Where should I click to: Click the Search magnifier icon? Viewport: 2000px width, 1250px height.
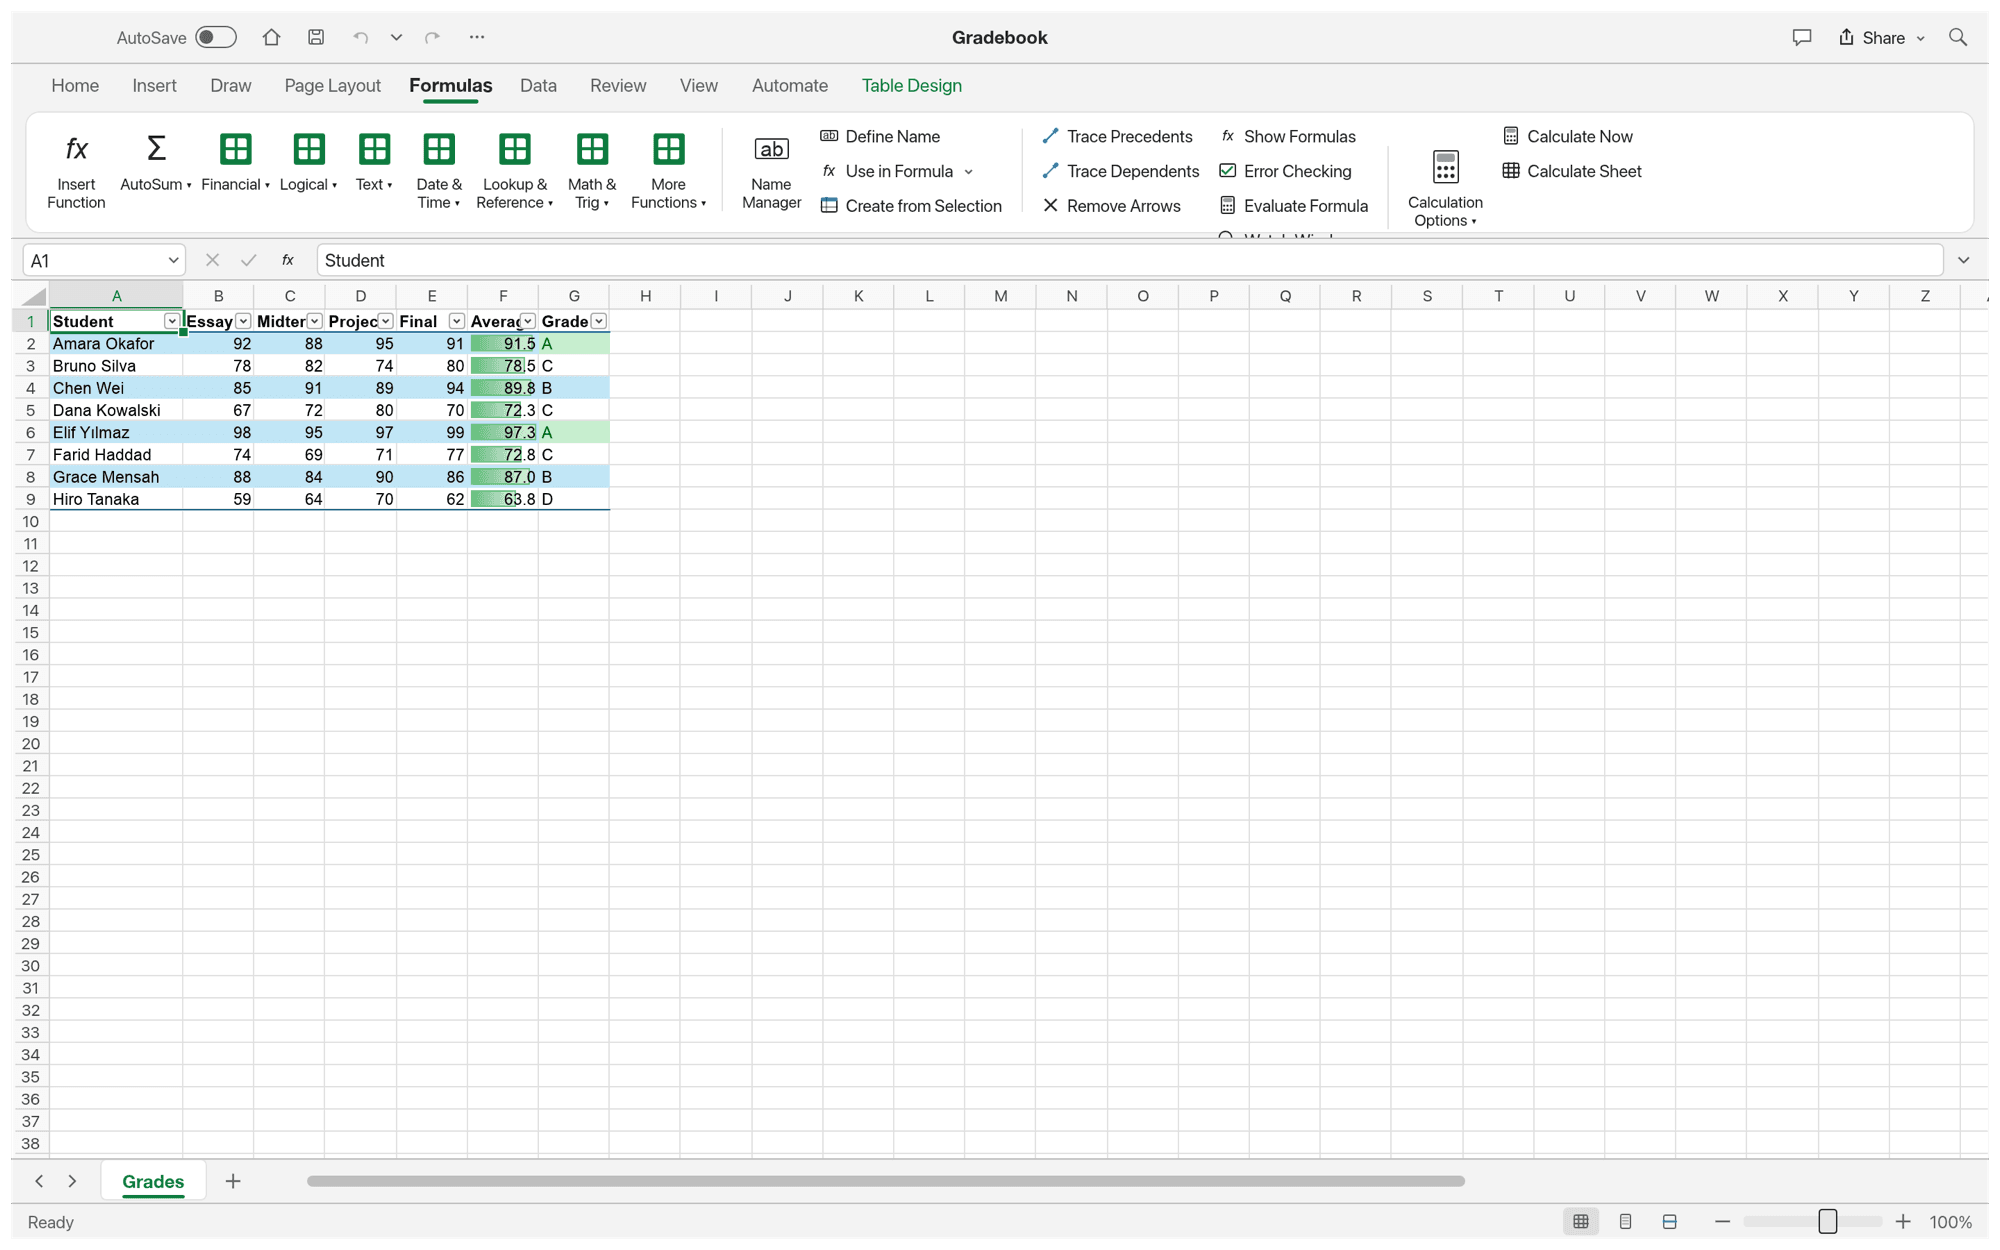(1958, 37)
